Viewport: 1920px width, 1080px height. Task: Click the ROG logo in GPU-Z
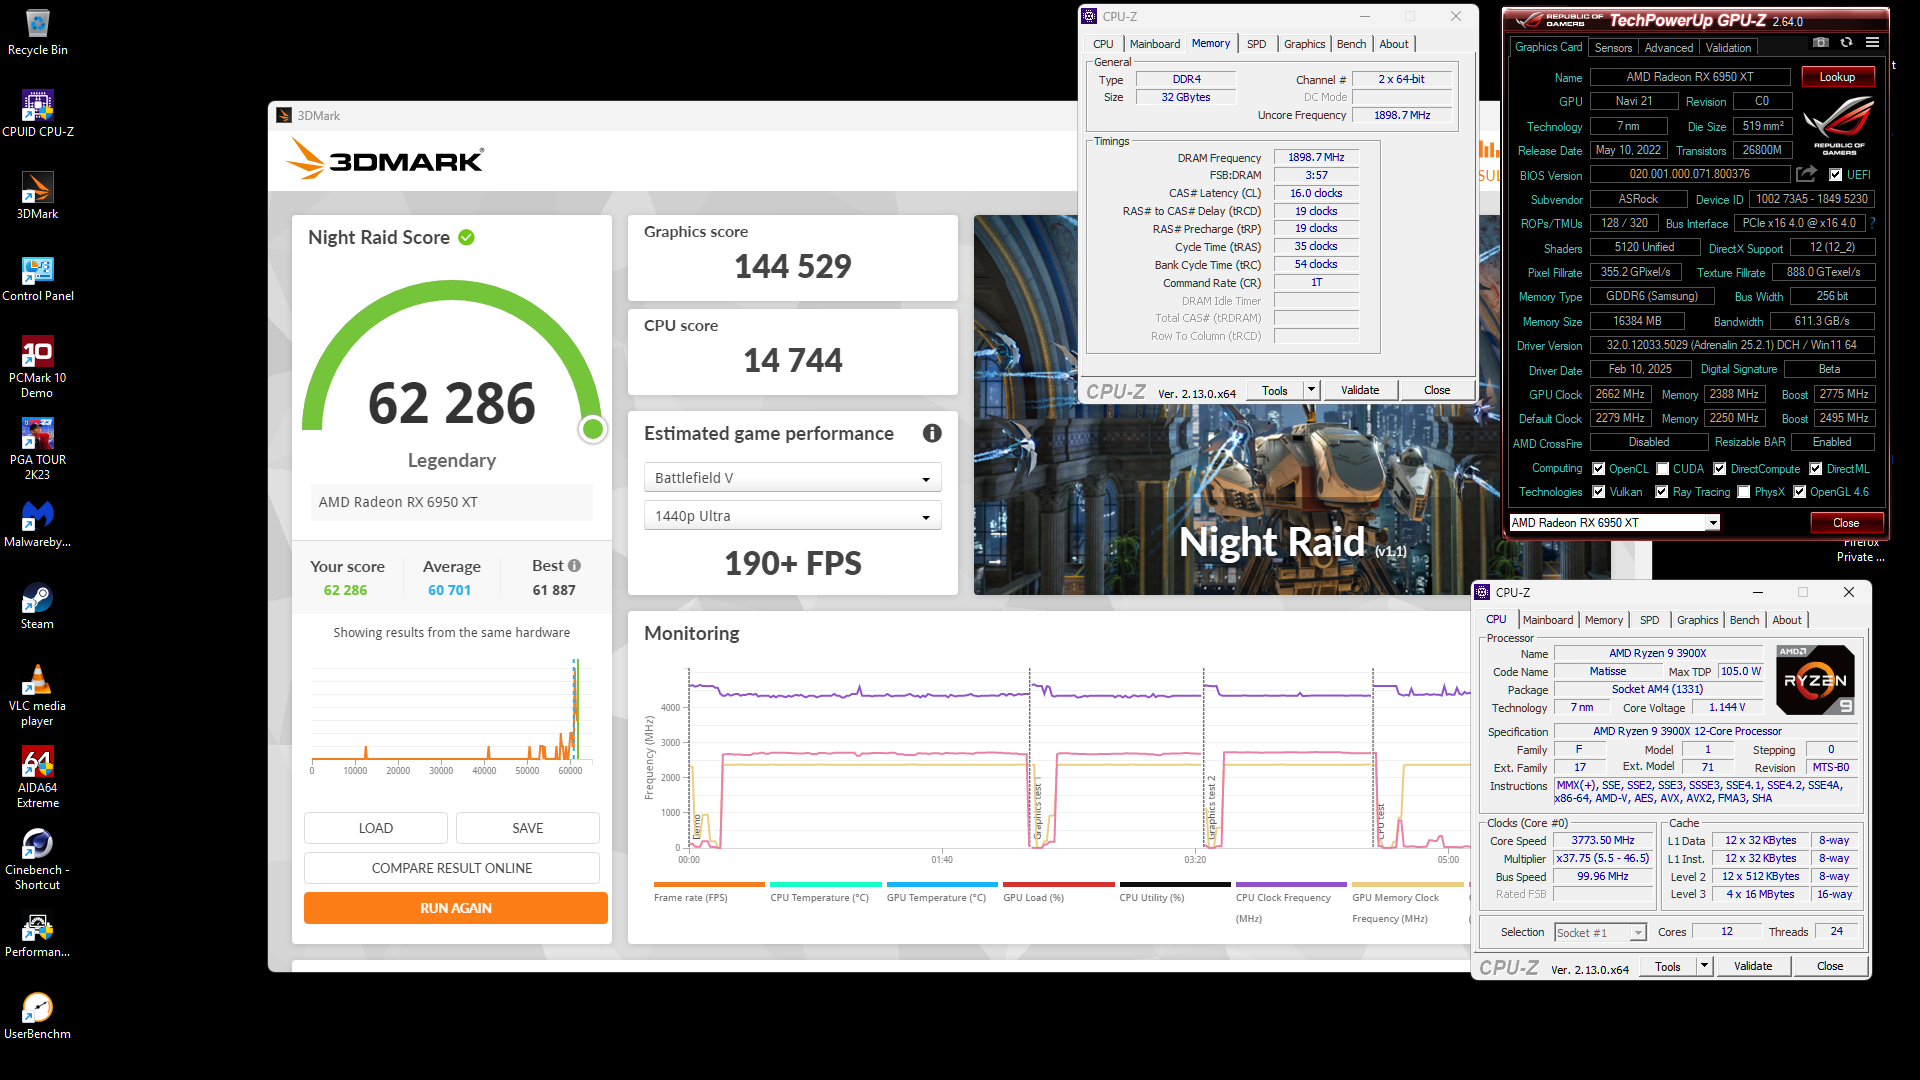[1838, 127]
